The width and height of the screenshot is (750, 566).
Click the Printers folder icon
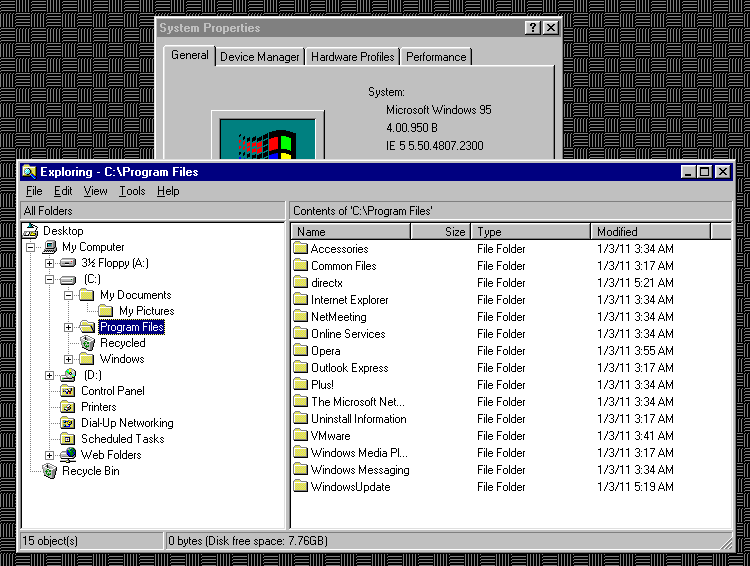click(x=68, y=407)
